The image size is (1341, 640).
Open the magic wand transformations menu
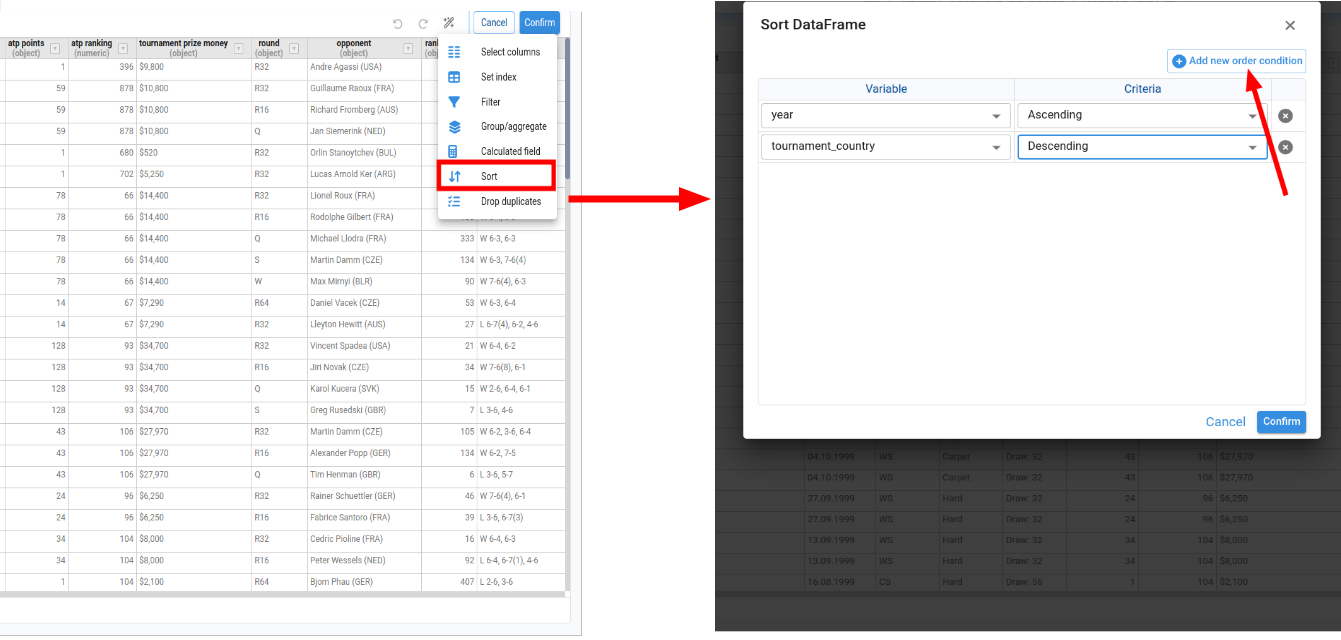coord(449,23)
